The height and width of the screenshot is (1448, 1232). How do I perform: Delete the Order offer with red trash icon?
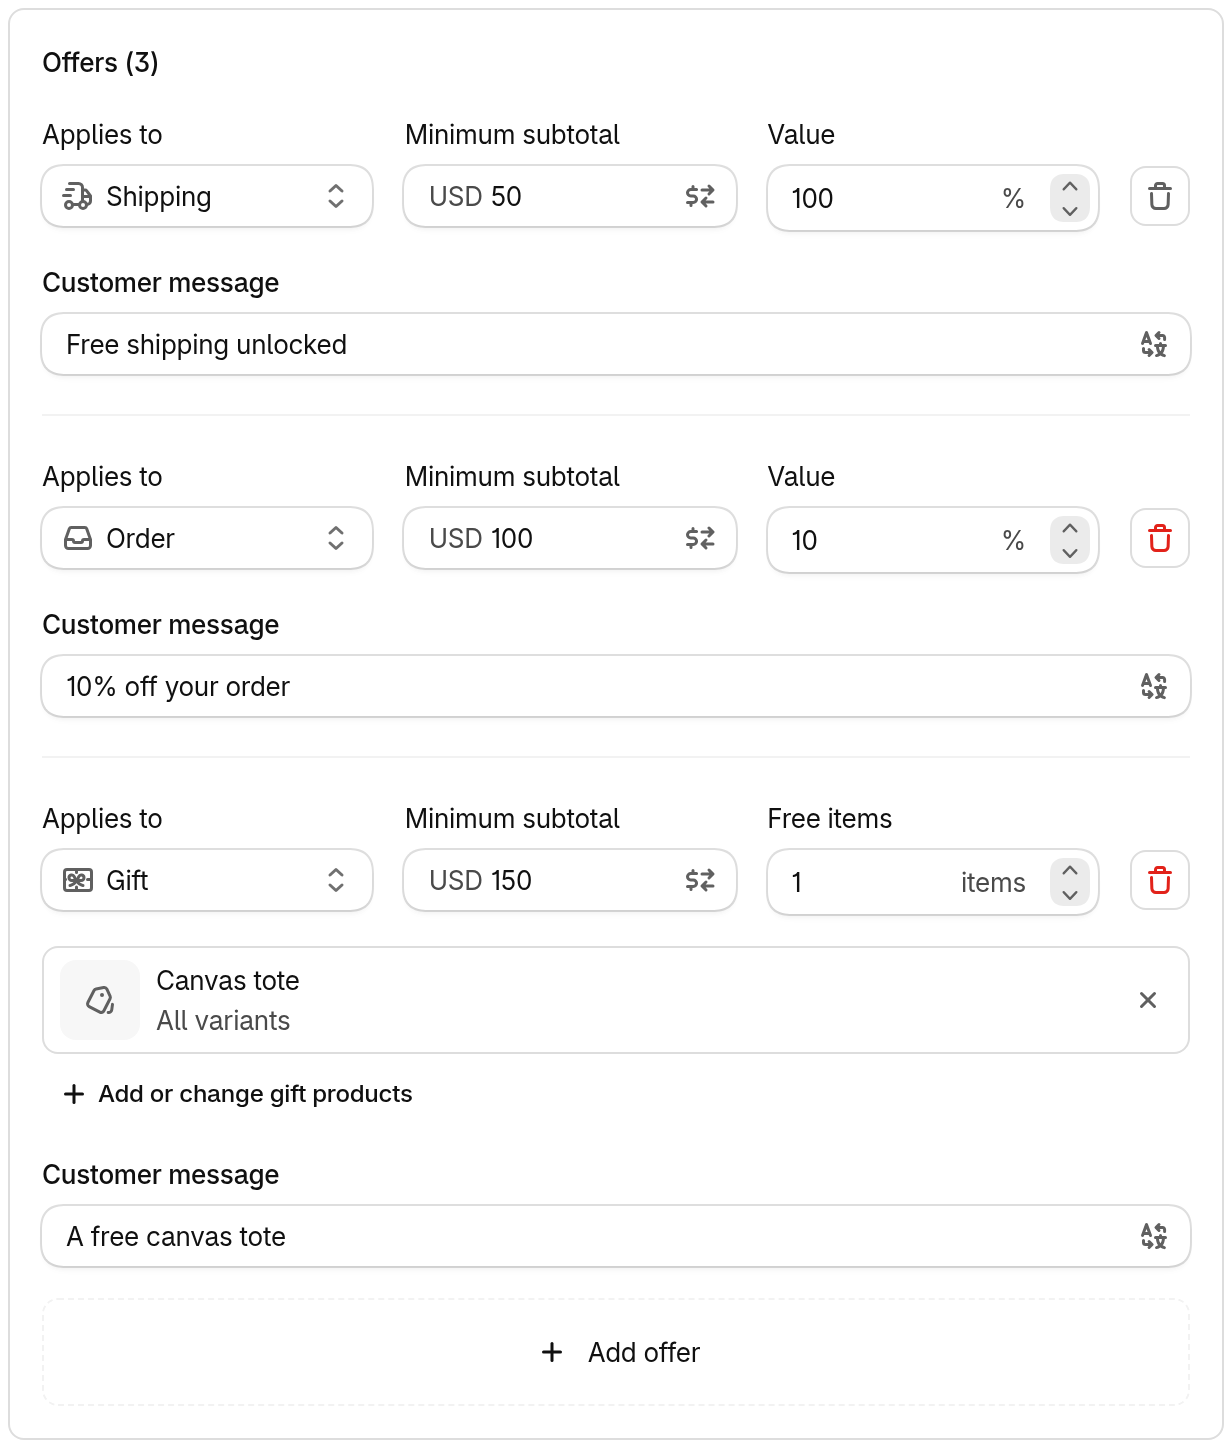pyautogui.click(x=1160, y=538)
